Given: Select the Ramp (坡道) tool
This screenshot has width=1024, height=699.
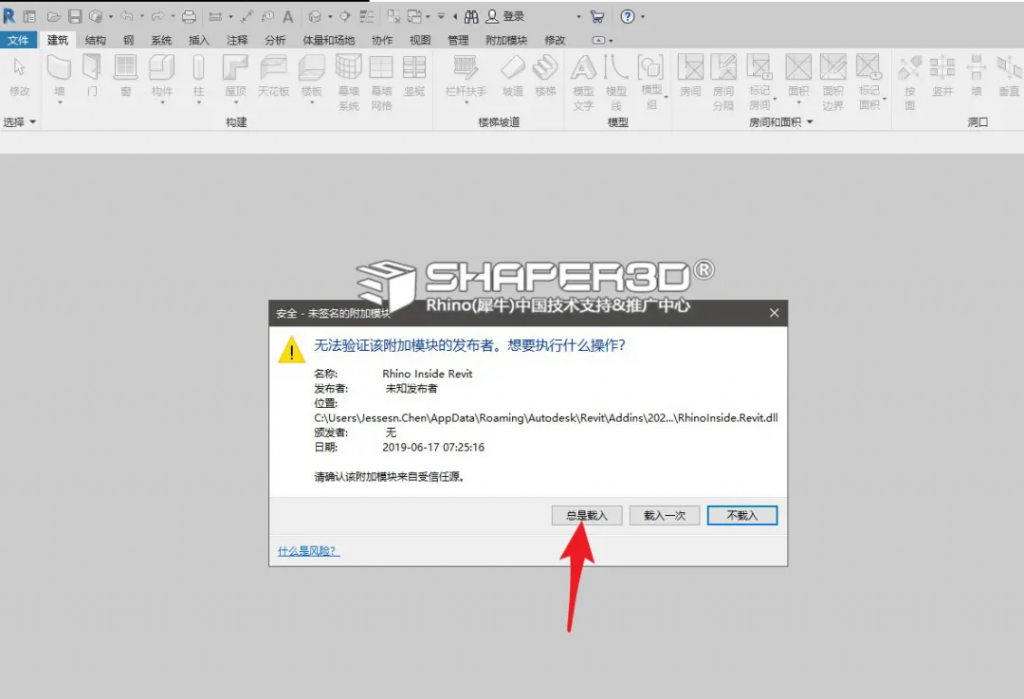Looking at the screenshot, I should tap(513, 76).
